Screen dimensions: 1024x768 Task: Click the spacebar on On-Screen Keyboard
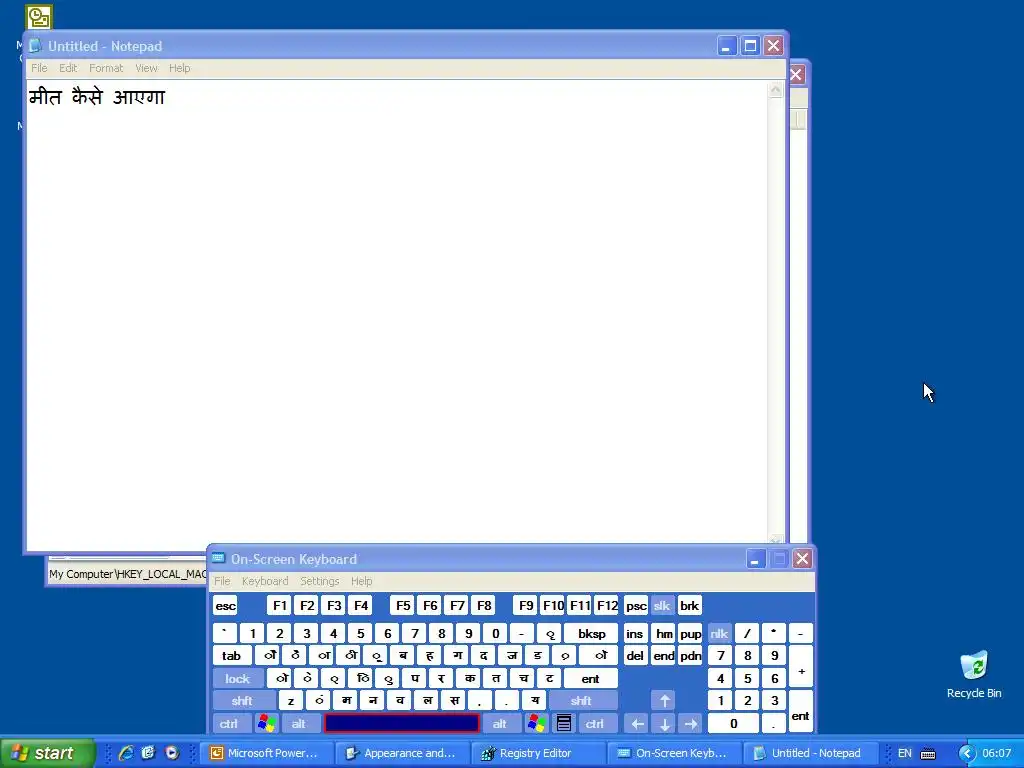click(x=402, y=723)
